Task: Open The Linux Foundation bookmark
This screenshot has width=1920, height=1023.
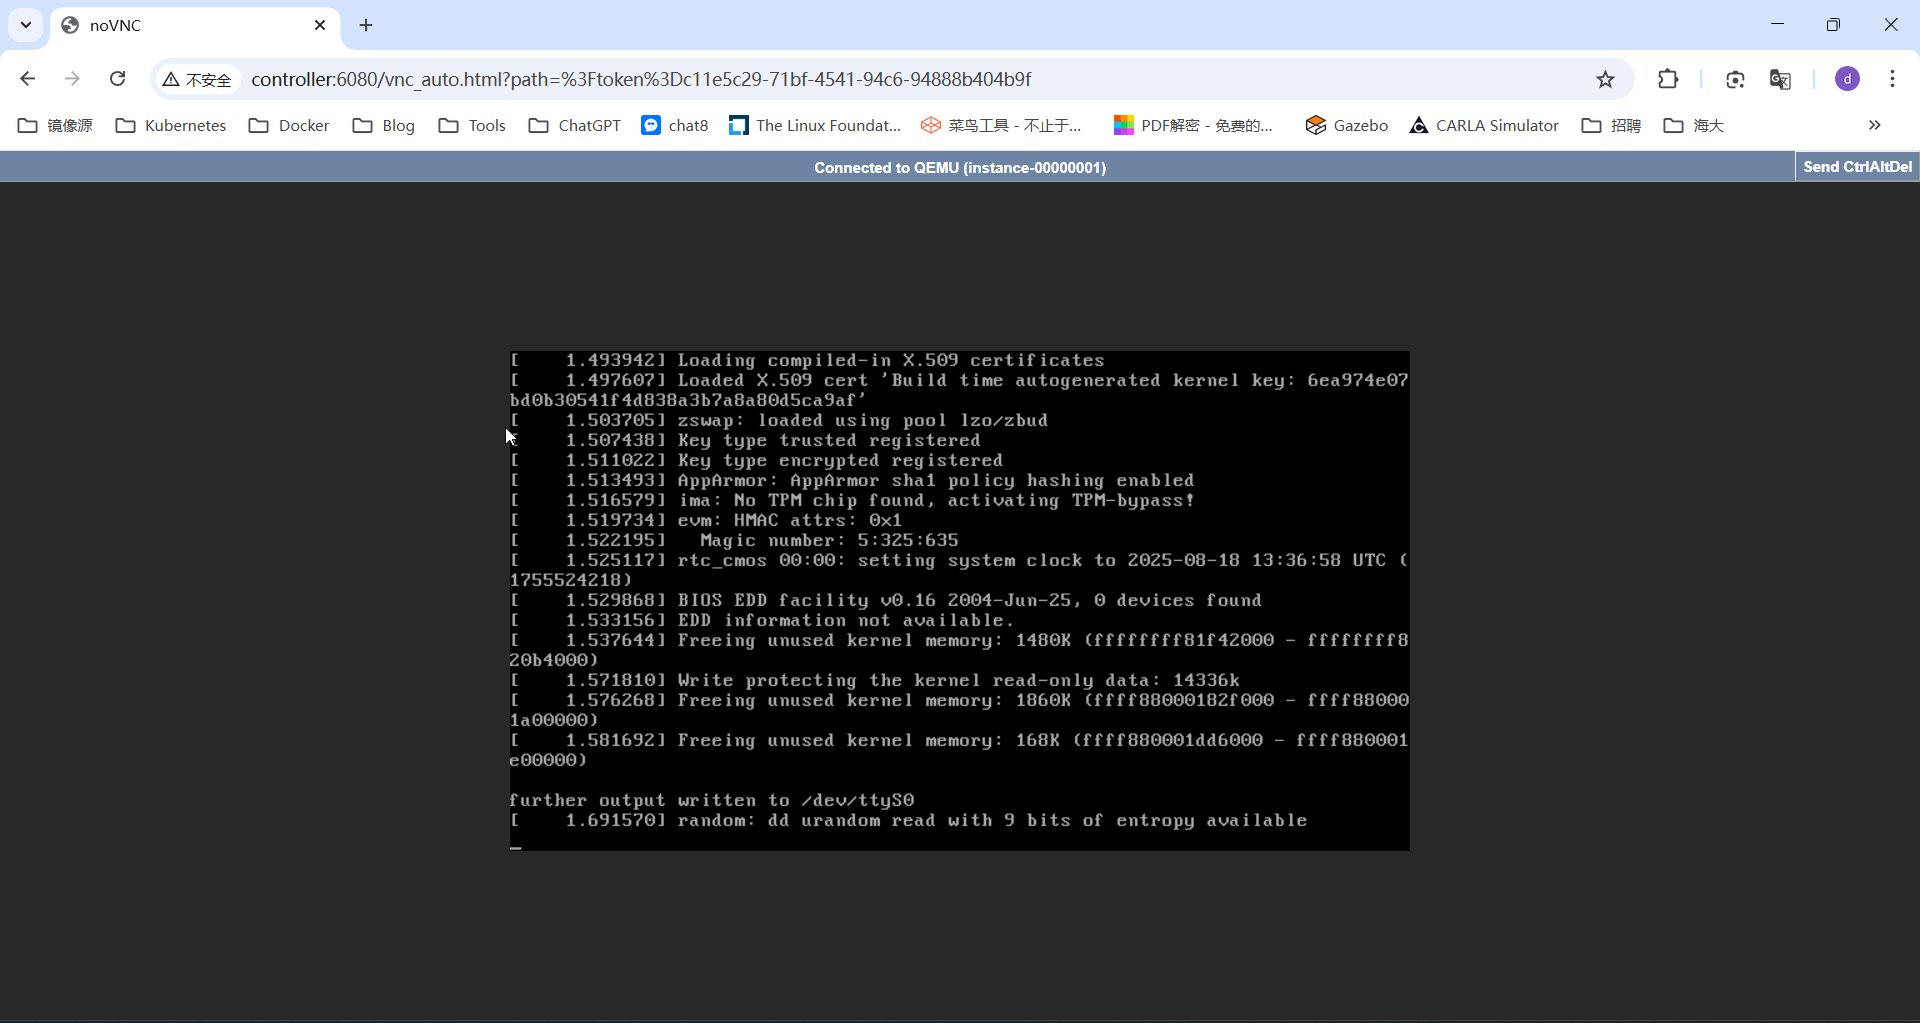Action: coord(815,125)
